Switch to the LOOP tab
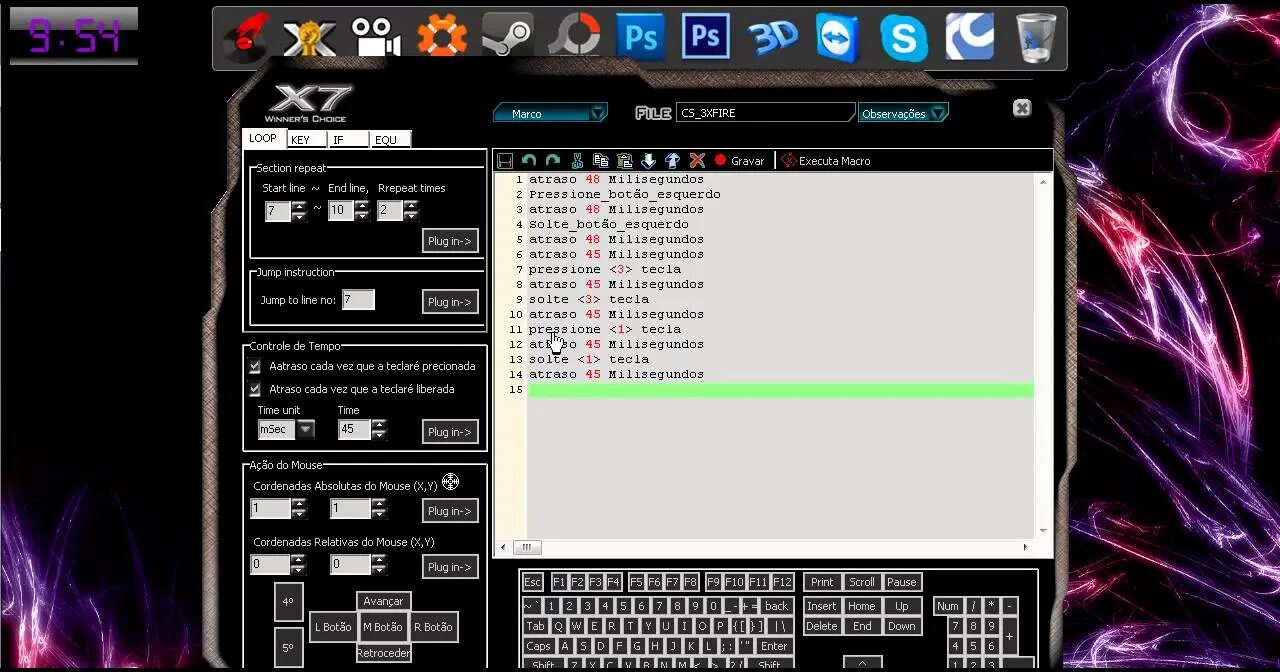This screenshot has height=672, width=1280. tap(263, 139)
